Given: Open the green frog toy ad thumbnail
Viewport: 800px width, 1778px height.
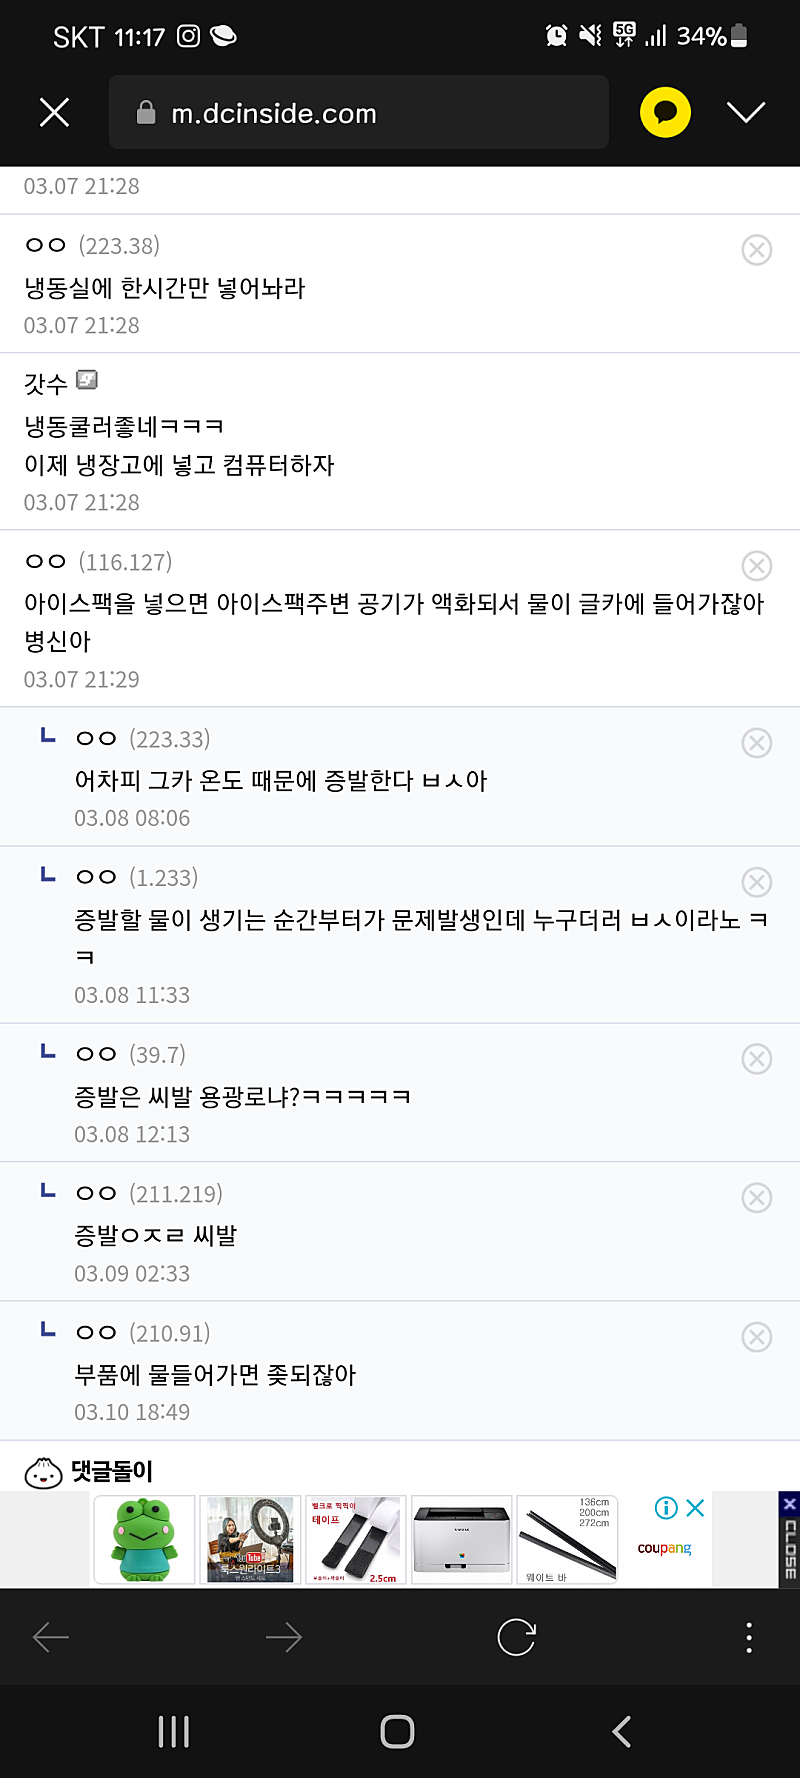Looking at the screenshot, I should (x=145, y=1539).
